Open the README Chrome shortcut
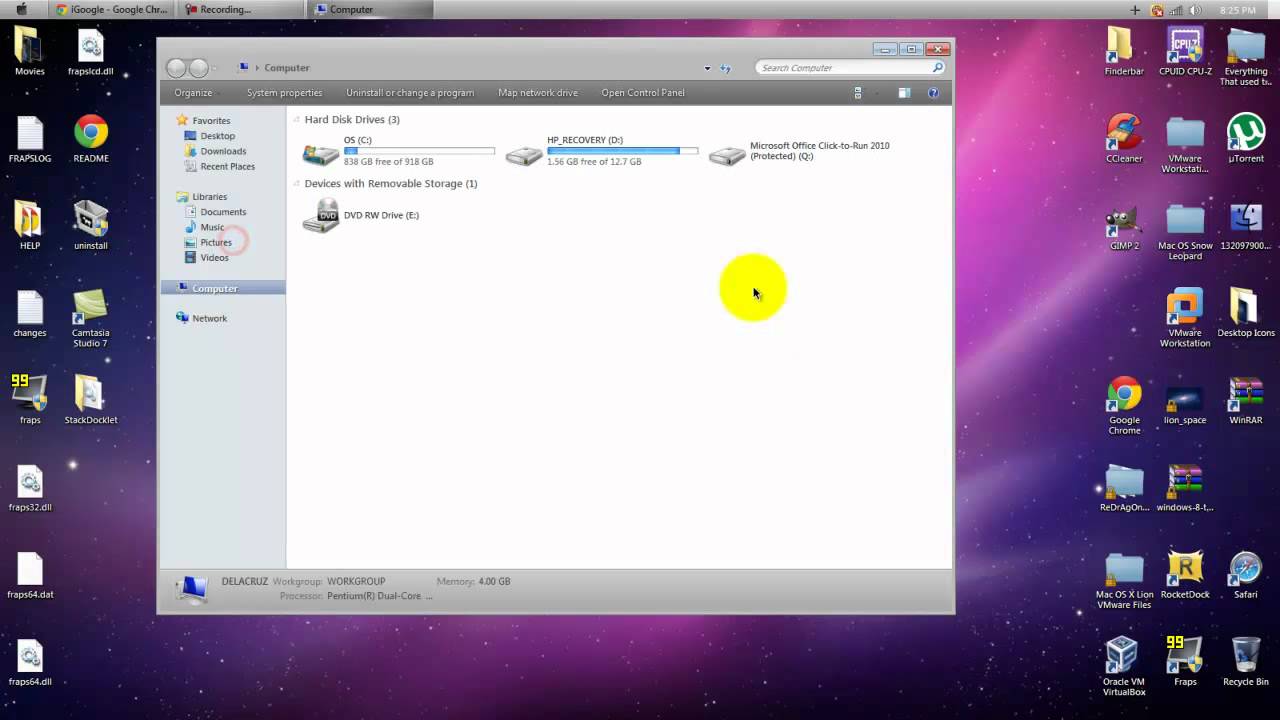The height and width of the screenshot is (720, 1280). pos(91,139)
